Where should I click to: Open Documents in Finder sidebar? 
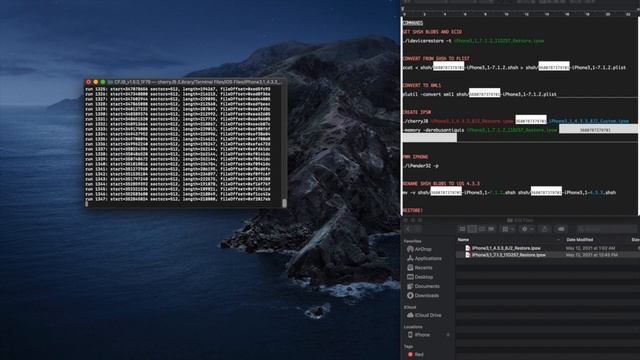click(423, 287)
